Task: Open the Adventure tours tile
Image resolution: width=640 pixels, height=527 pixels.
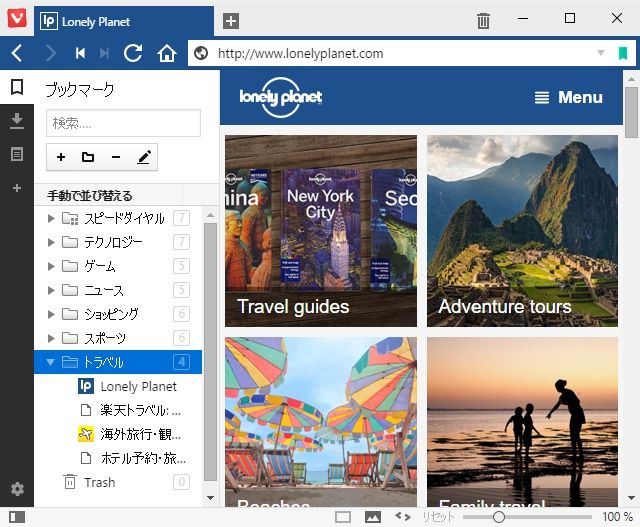Action: (522, 231)
